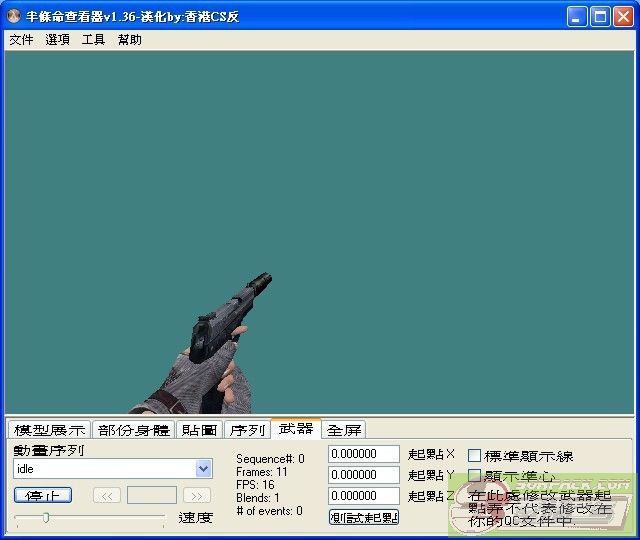
Task: Enable the 標準顯示線 checkbox
Action: click(475, 456)
